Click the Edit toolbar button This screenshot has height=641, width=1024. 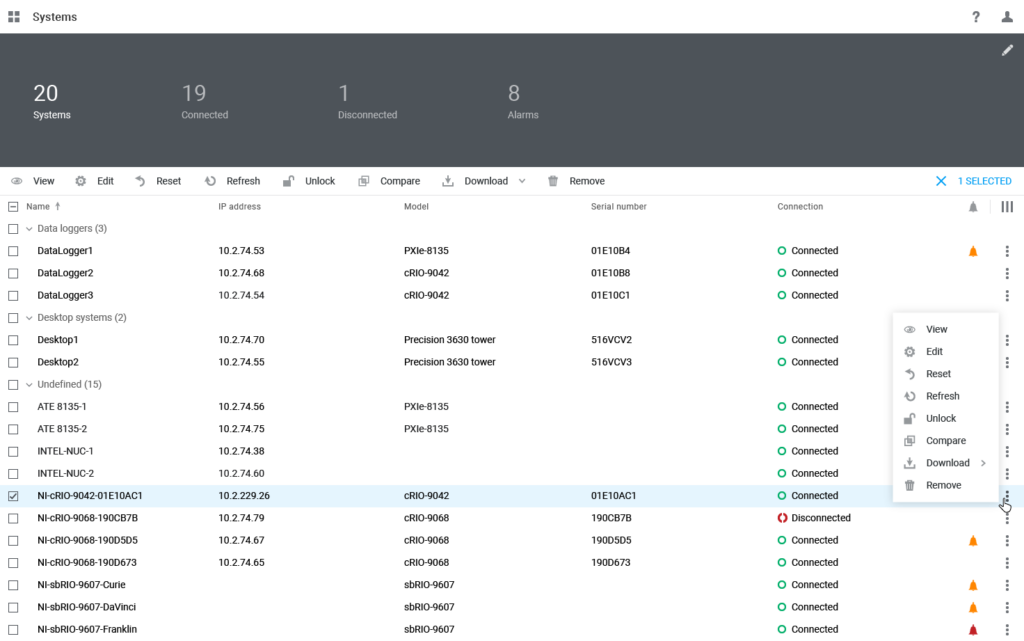click(94, 181)
